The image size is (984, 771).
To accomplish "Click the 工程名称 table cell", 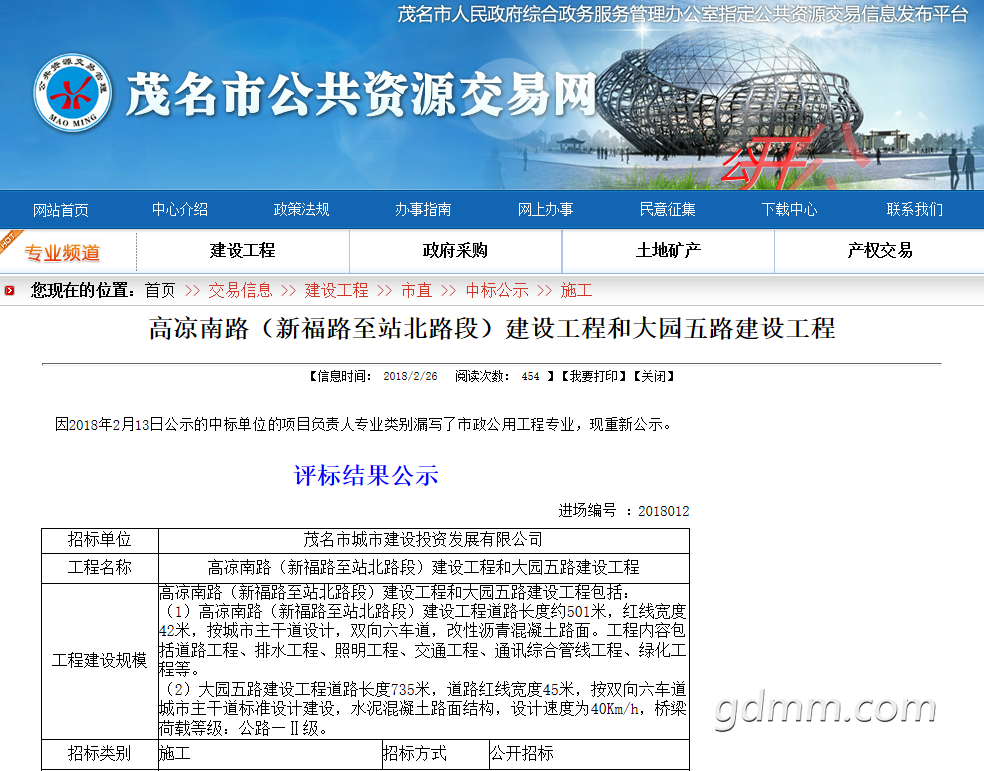I will tap(100, 568).
